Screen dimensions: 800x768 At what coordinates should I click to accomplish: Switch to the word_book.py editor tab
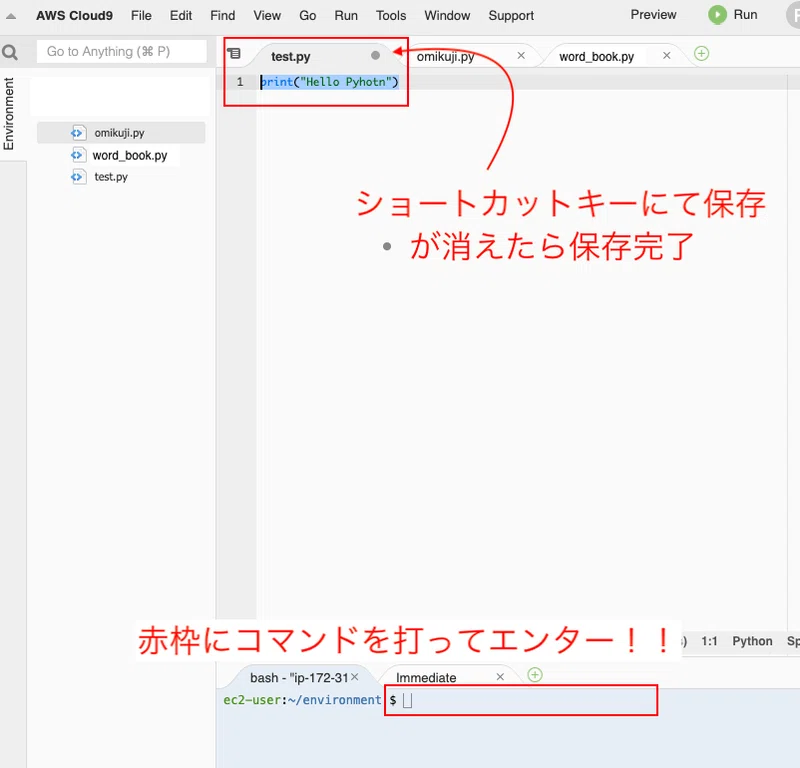point(596,57)
